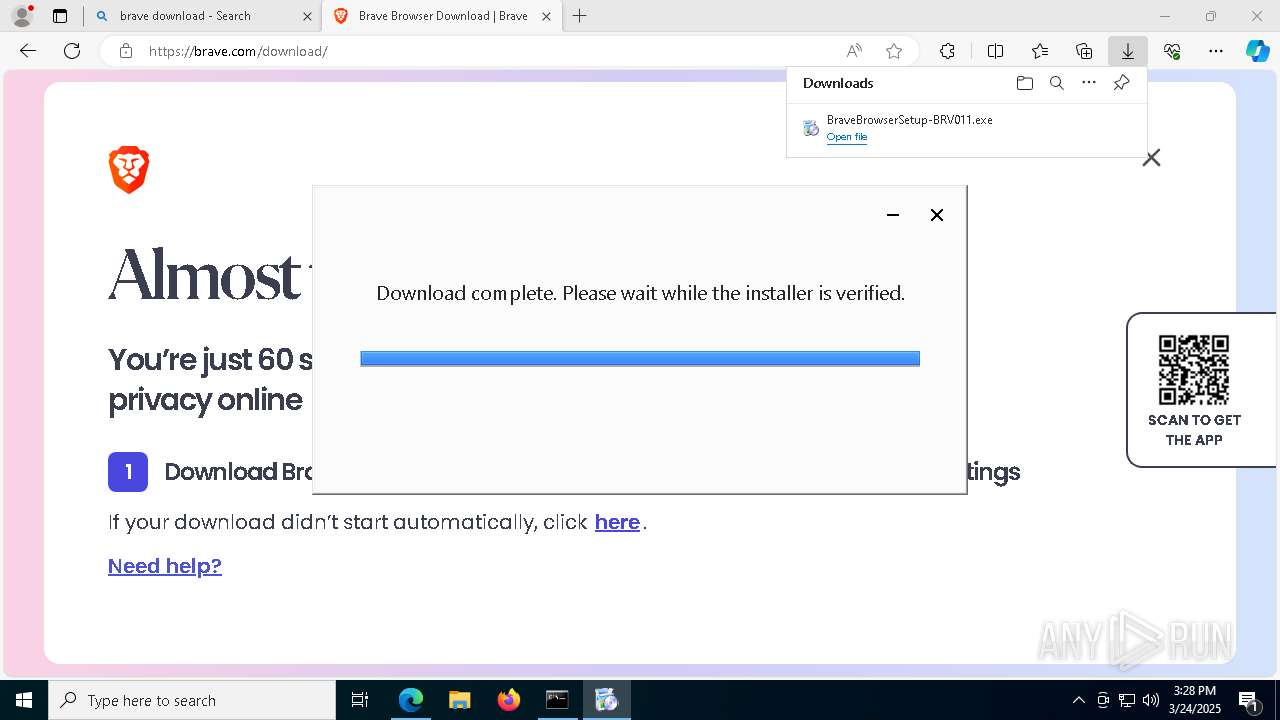Add this page to favorites

894,51
